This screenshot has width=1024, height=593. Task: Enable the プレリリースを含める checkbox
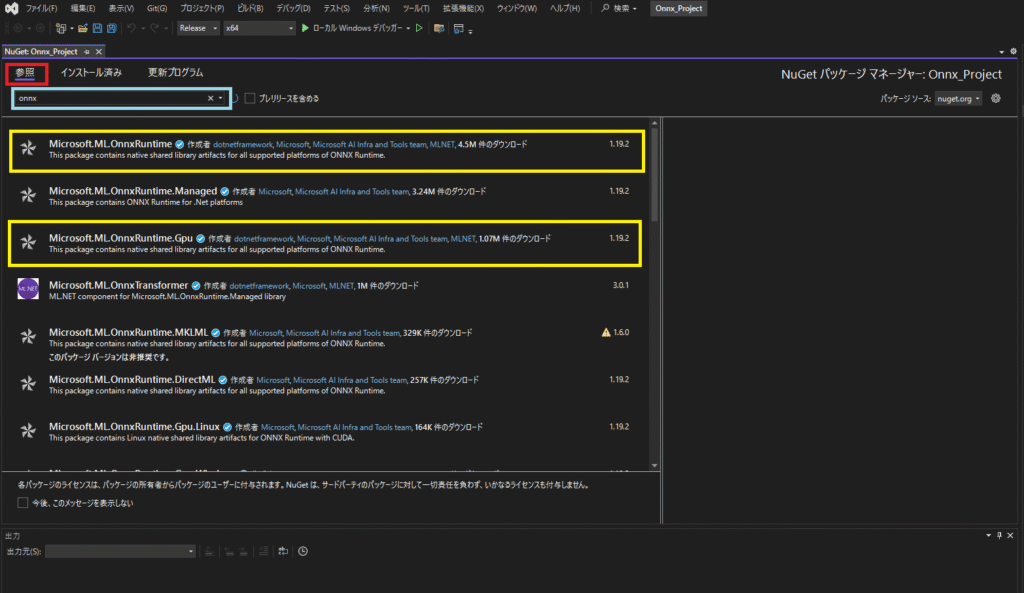tap(250, 98)
